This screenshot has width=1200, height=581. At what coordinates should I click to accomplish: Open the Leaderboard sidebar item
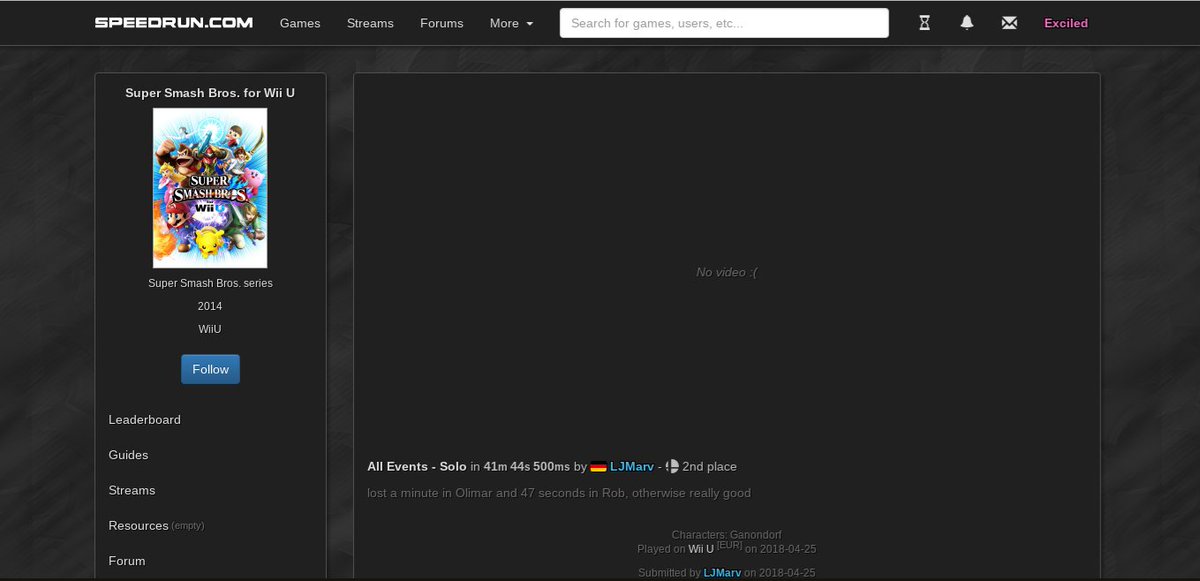pos(145,420)
